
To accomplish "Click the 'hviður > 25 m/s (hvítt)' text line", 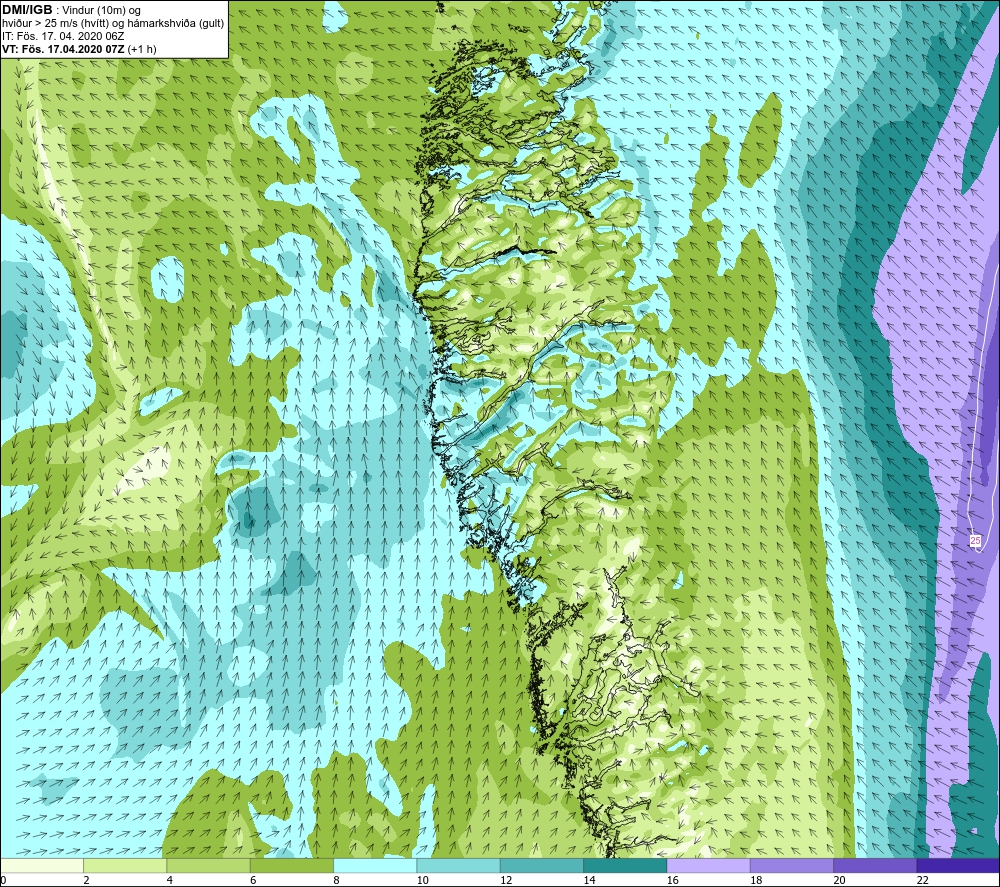I will coord(113,23).
